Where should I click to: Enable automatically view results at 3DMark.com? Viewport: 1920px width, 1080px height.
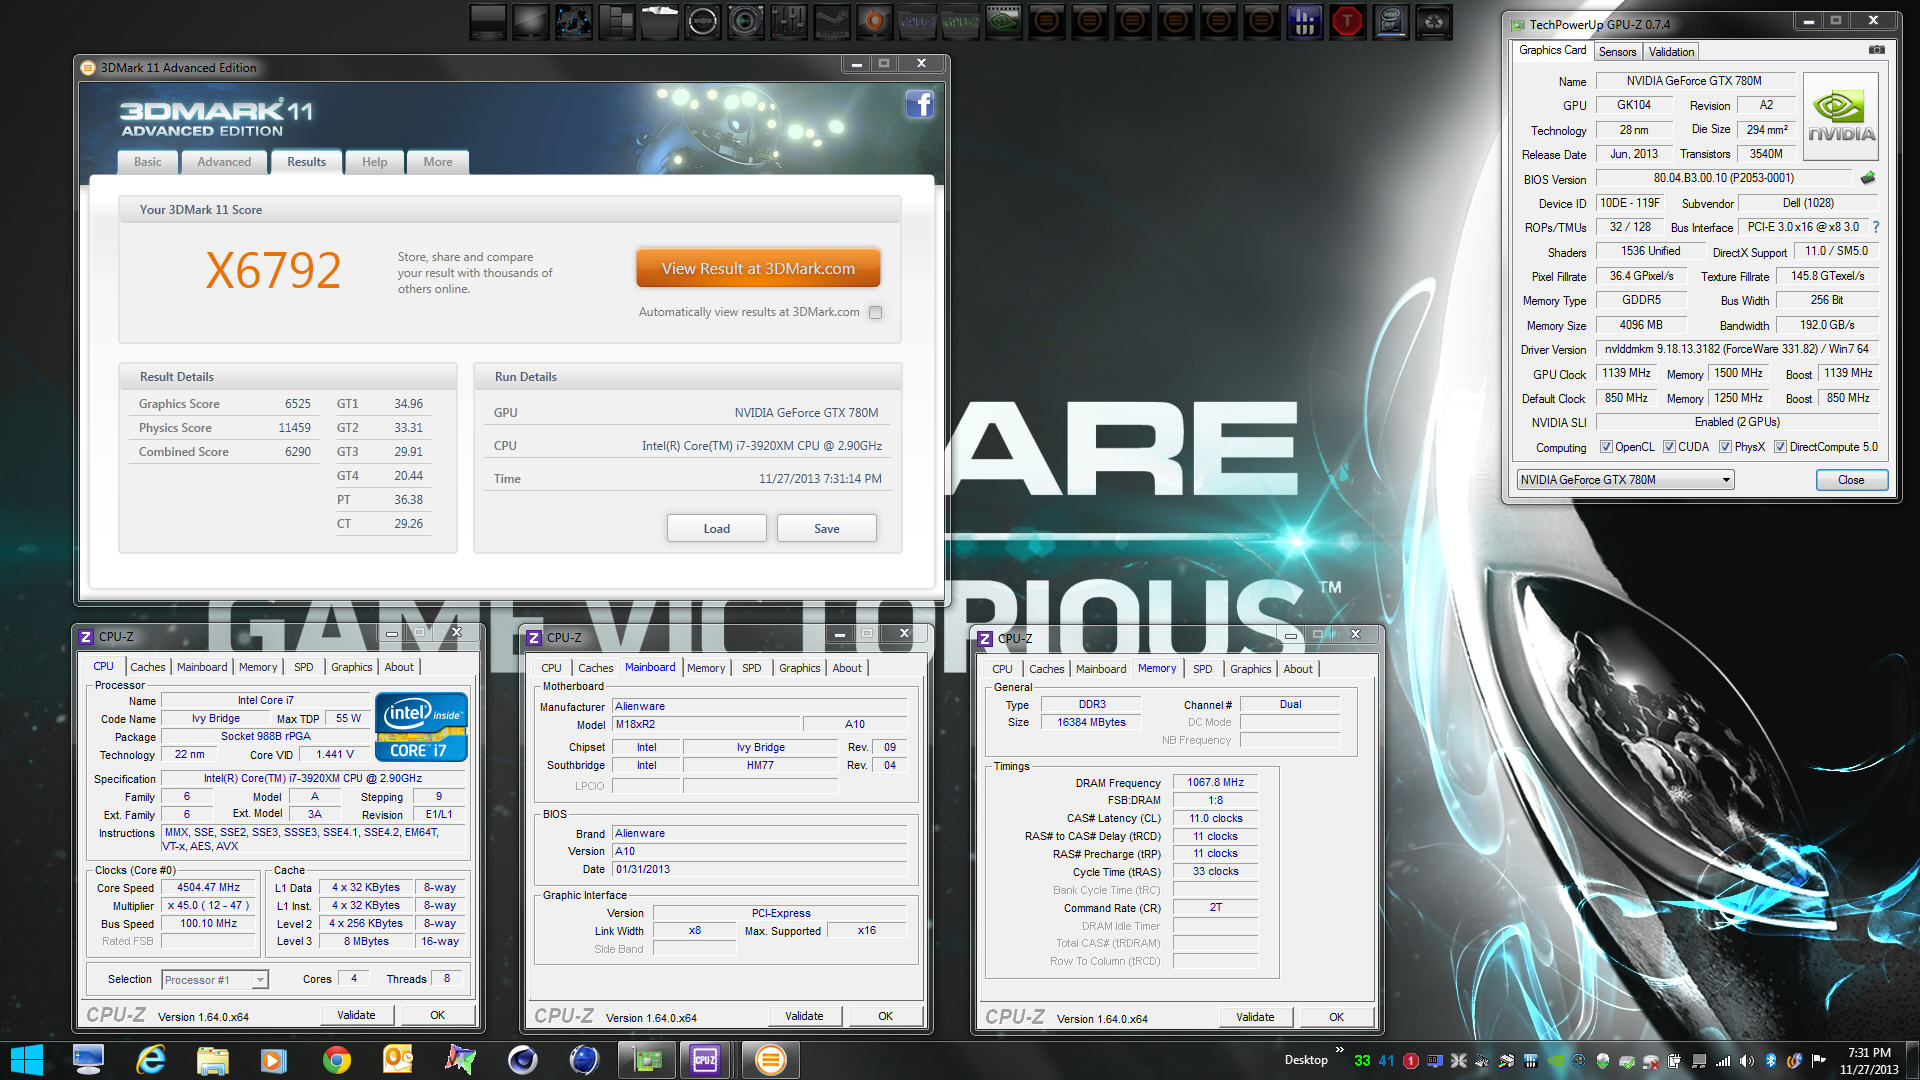click(x=875, y=312)
